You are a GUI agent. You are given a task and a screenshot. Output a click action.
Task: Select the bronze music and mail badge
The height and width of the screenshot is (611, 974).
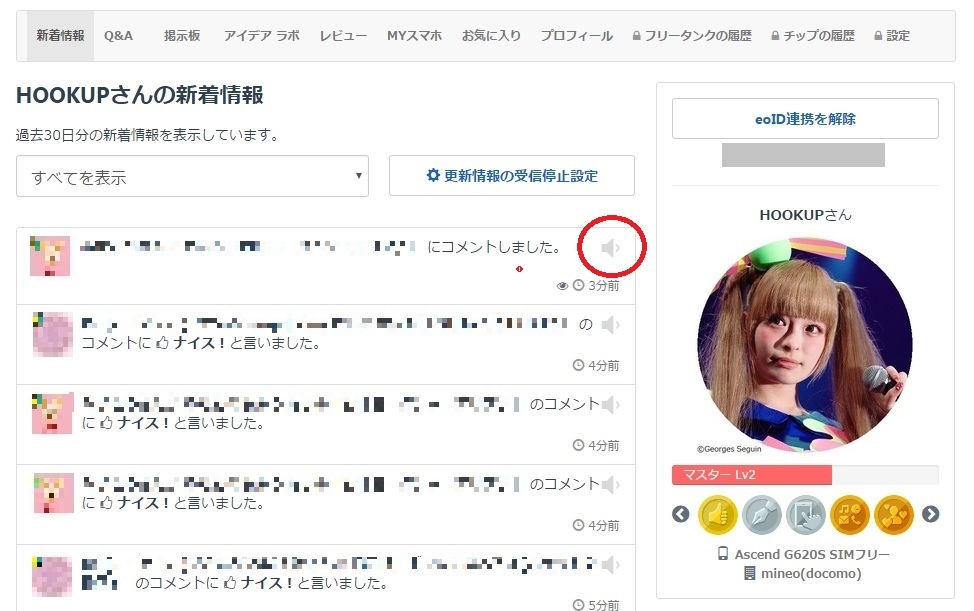pyautogui.click(x=849, y=515)
